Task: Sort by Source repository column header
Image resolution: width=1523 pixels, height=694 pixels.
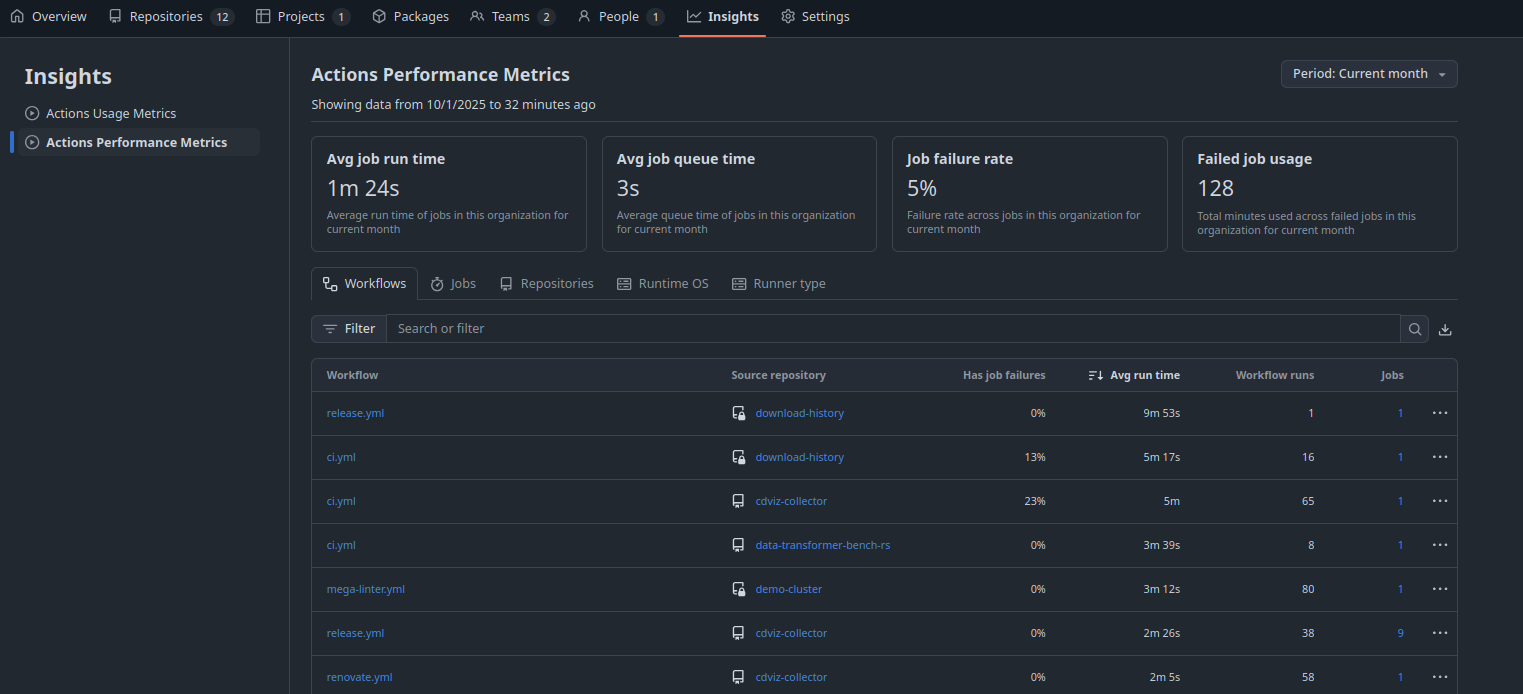Action: point(779,375)
